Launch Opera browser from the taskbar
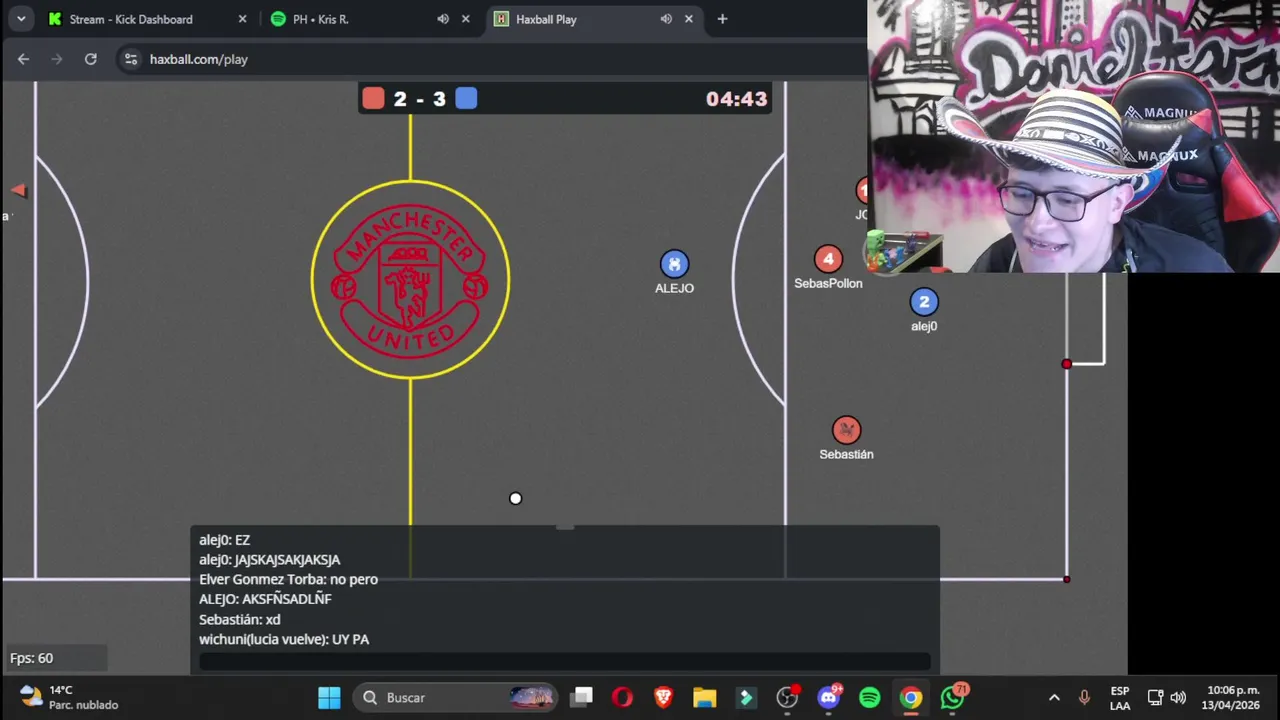Viewport: 1280px width, 720px height. coord(622,697)
